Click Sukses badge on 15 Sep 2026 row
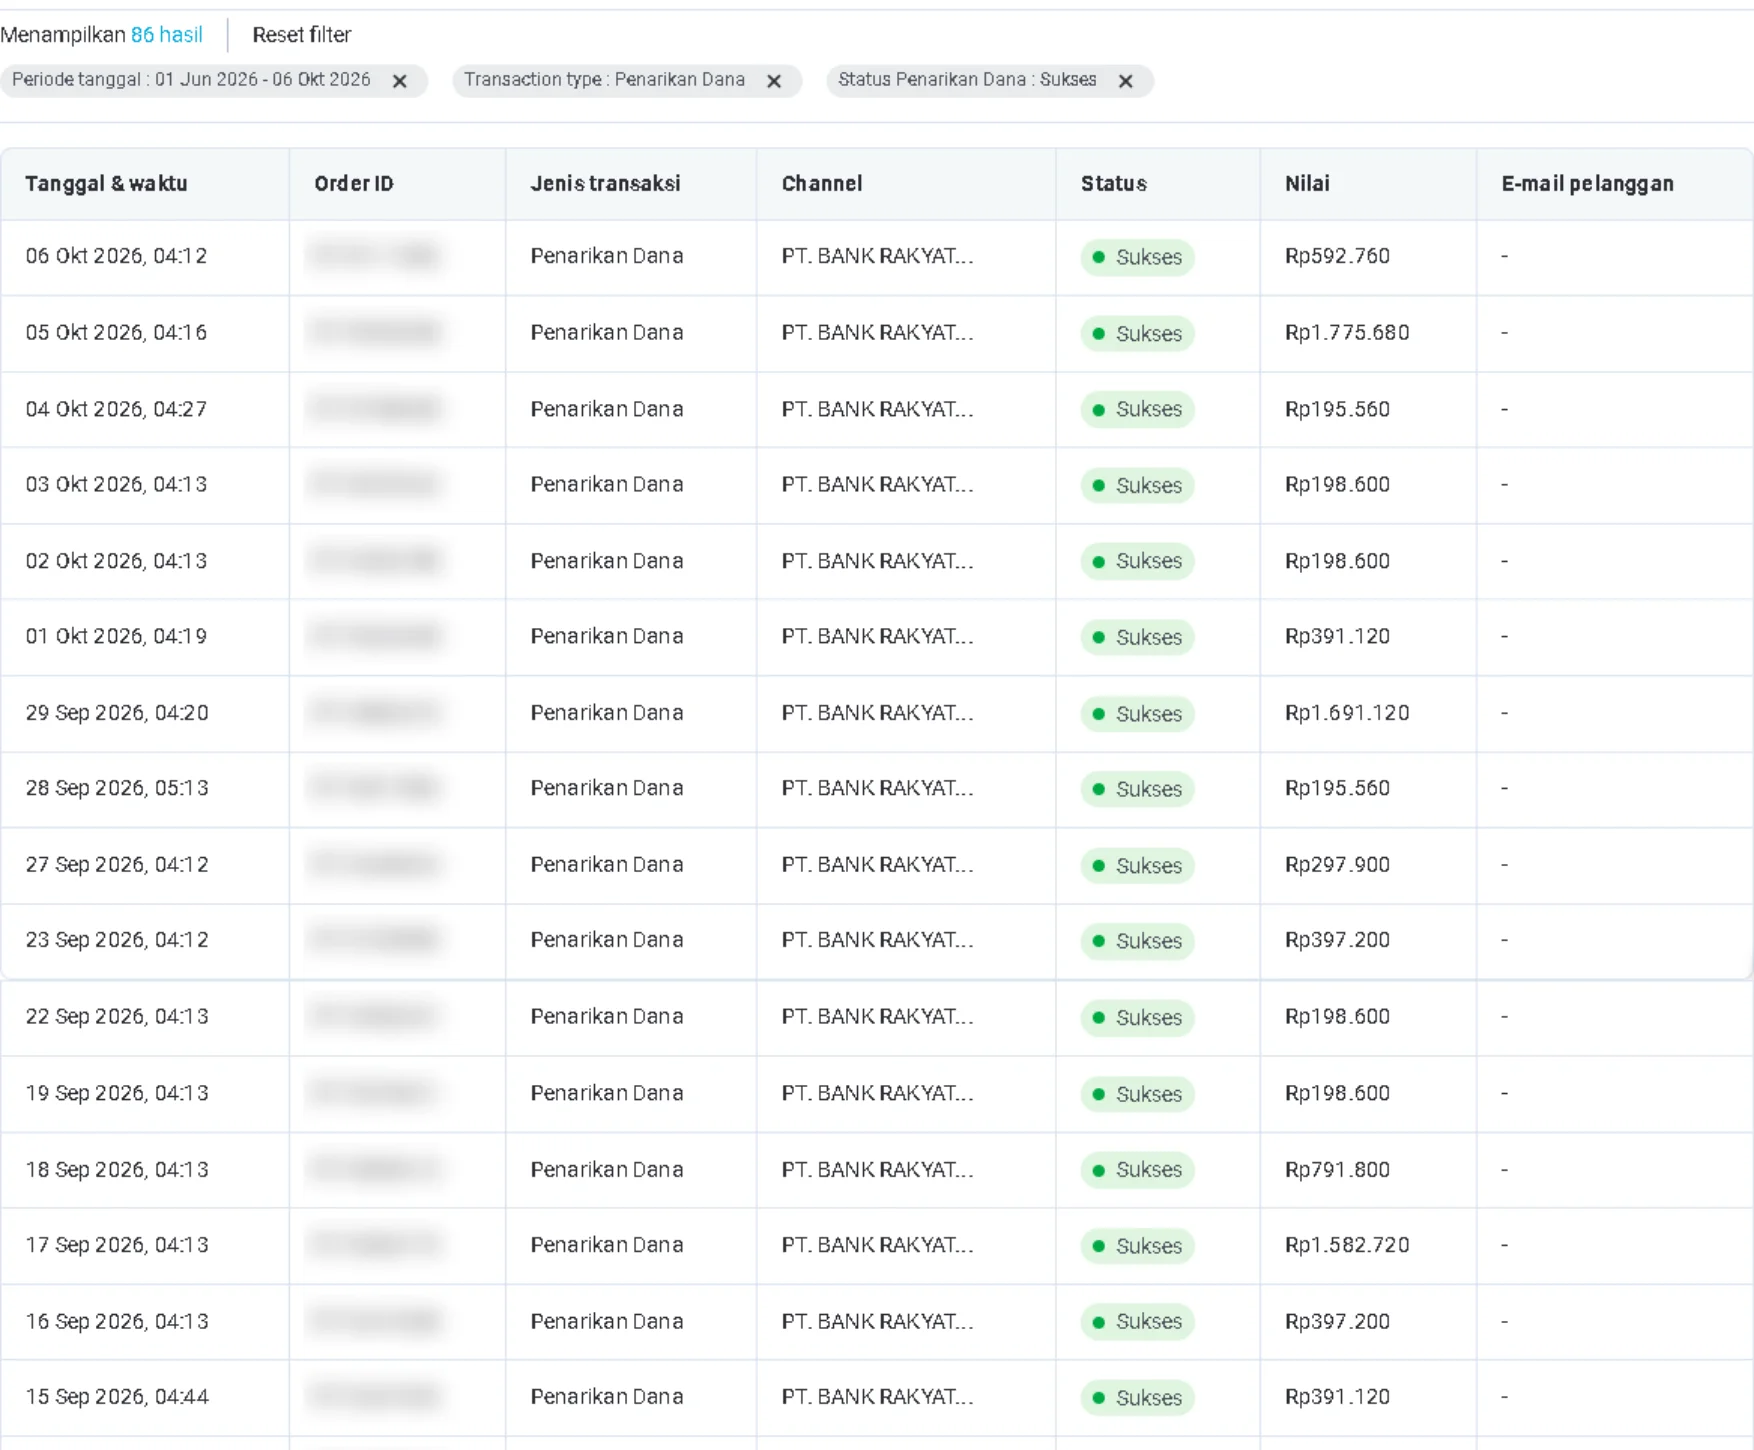 (x=1137, y=1398)
